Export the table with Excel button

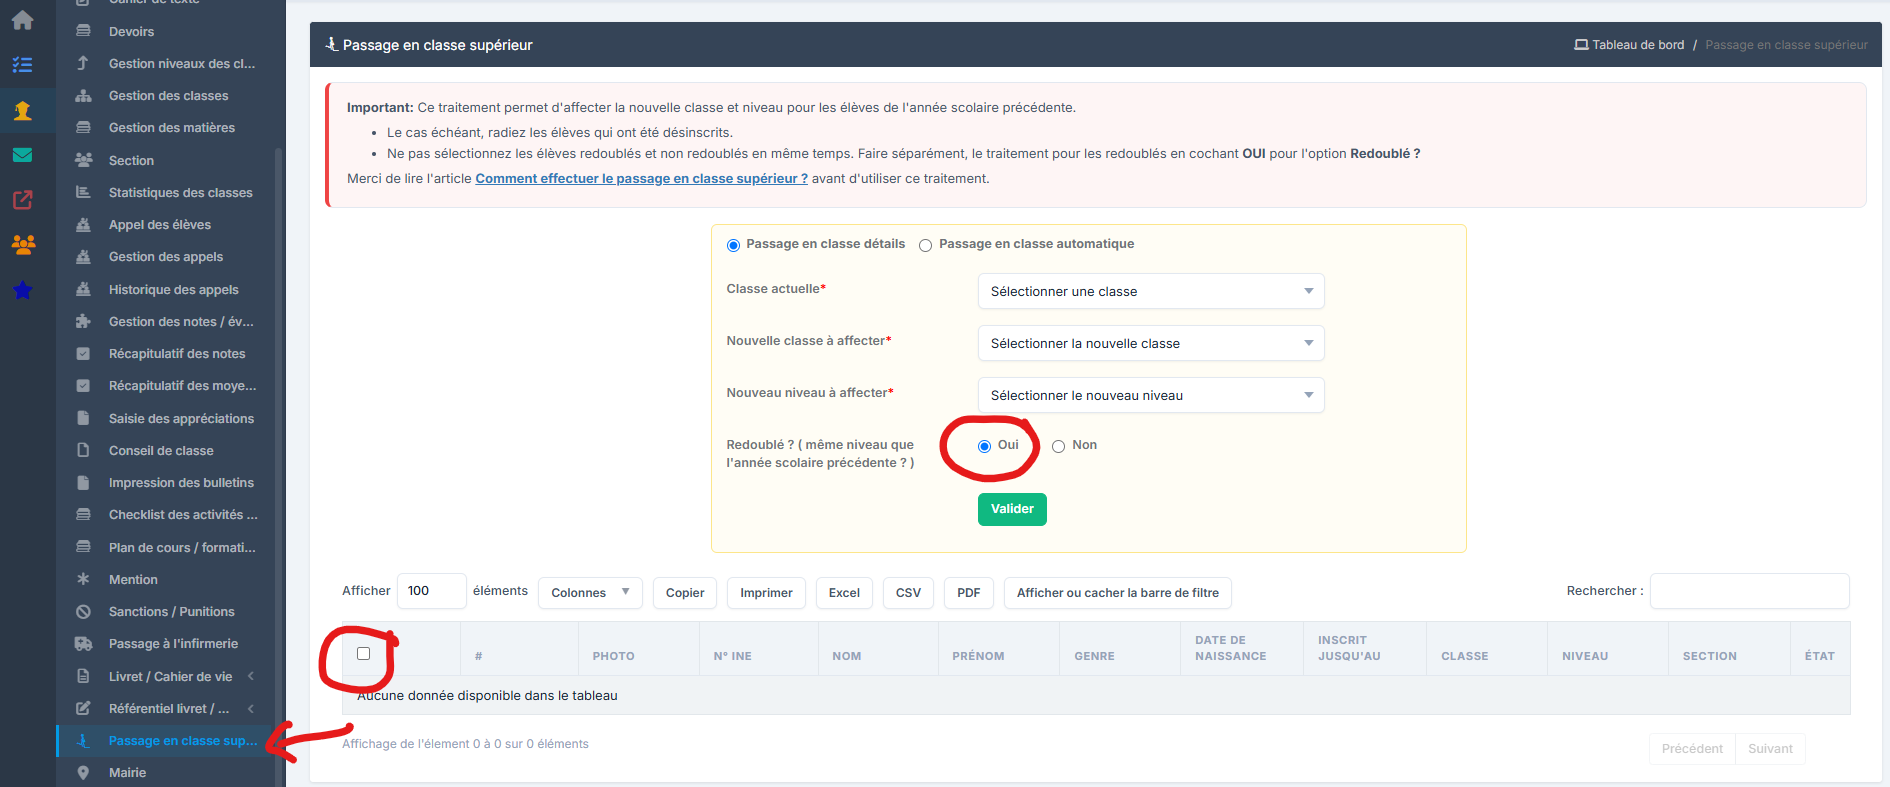click(844, 592)
